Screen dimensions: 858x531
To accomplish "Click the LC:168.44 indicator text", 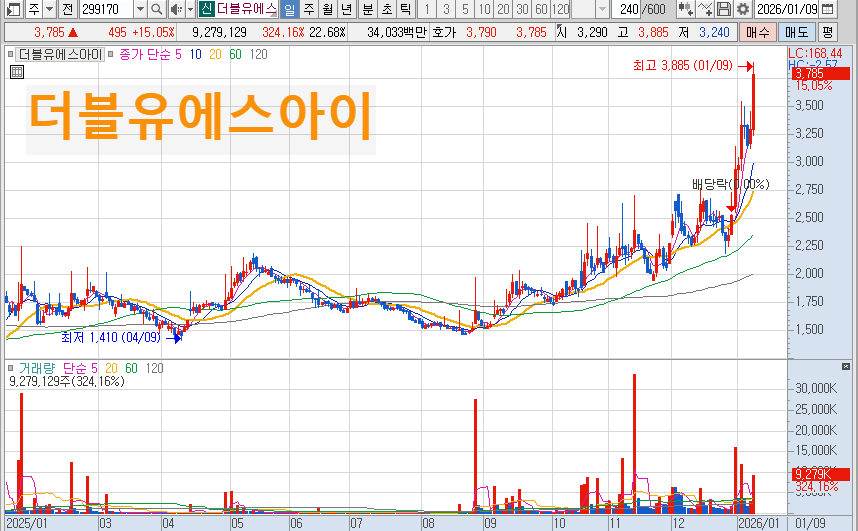I will pyautogui.click(x=815, y=53).
